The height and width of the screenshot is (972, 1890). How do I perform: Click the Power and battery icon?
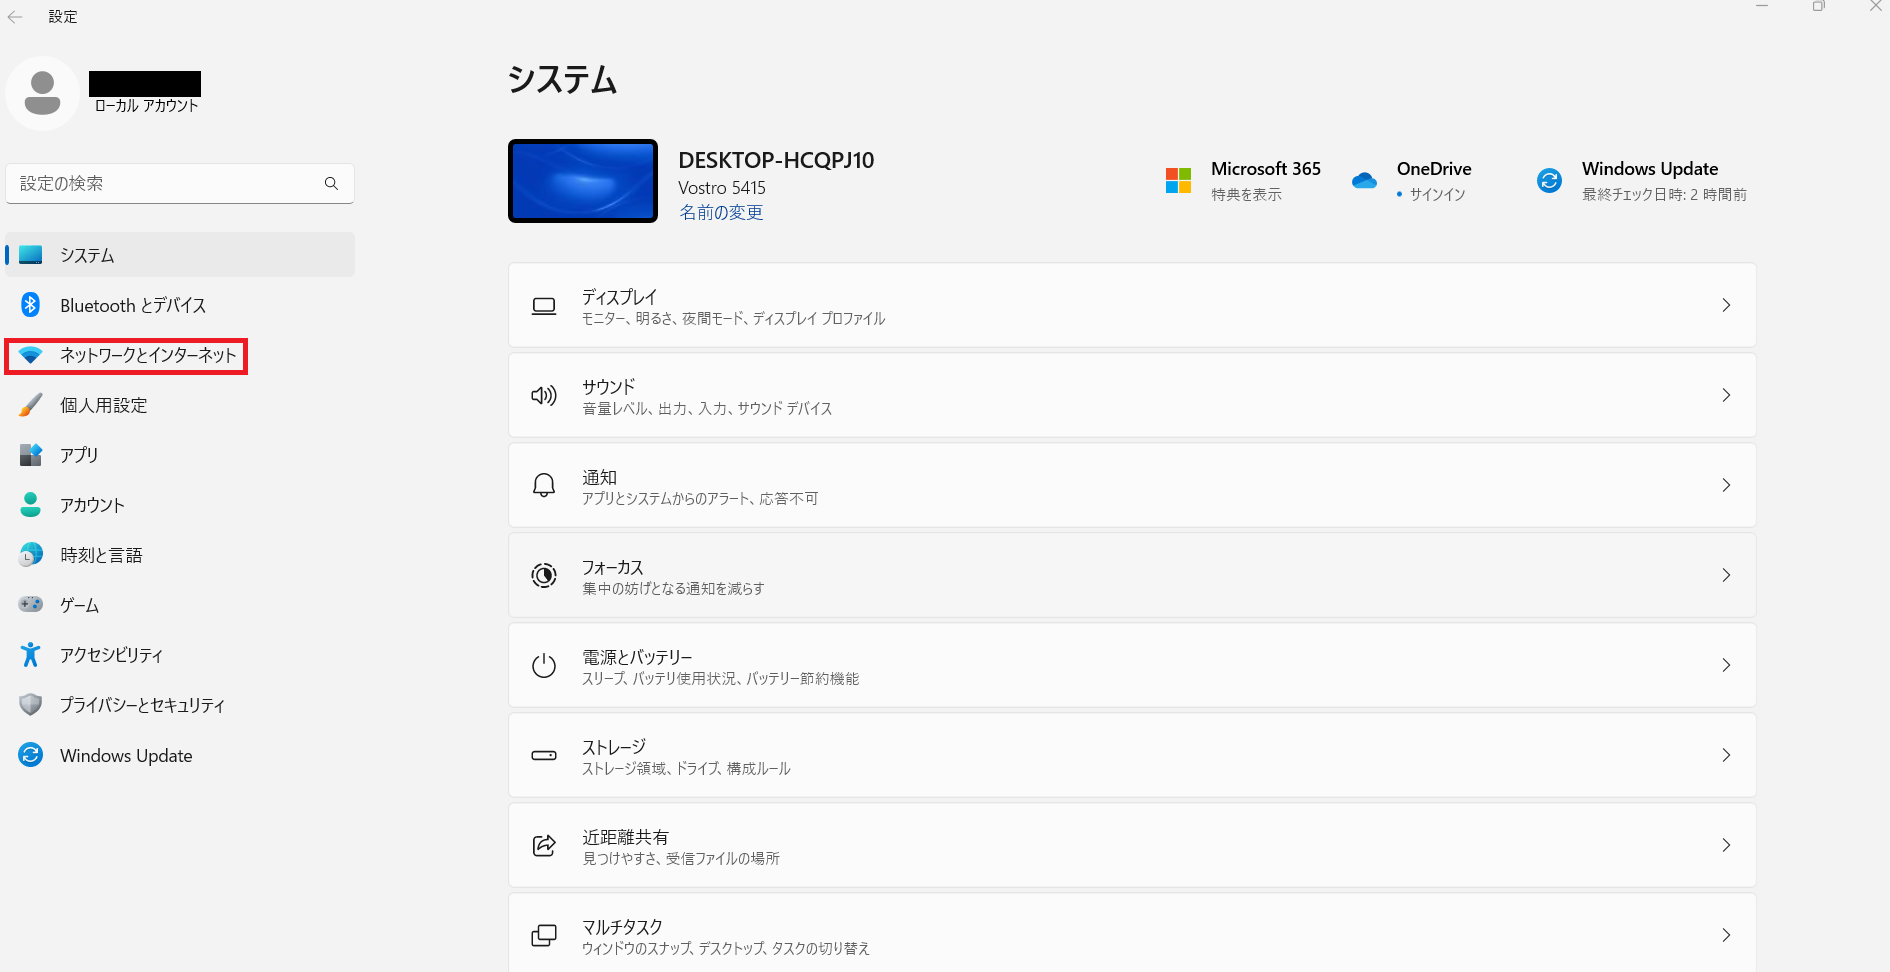(x=544, y=665)
